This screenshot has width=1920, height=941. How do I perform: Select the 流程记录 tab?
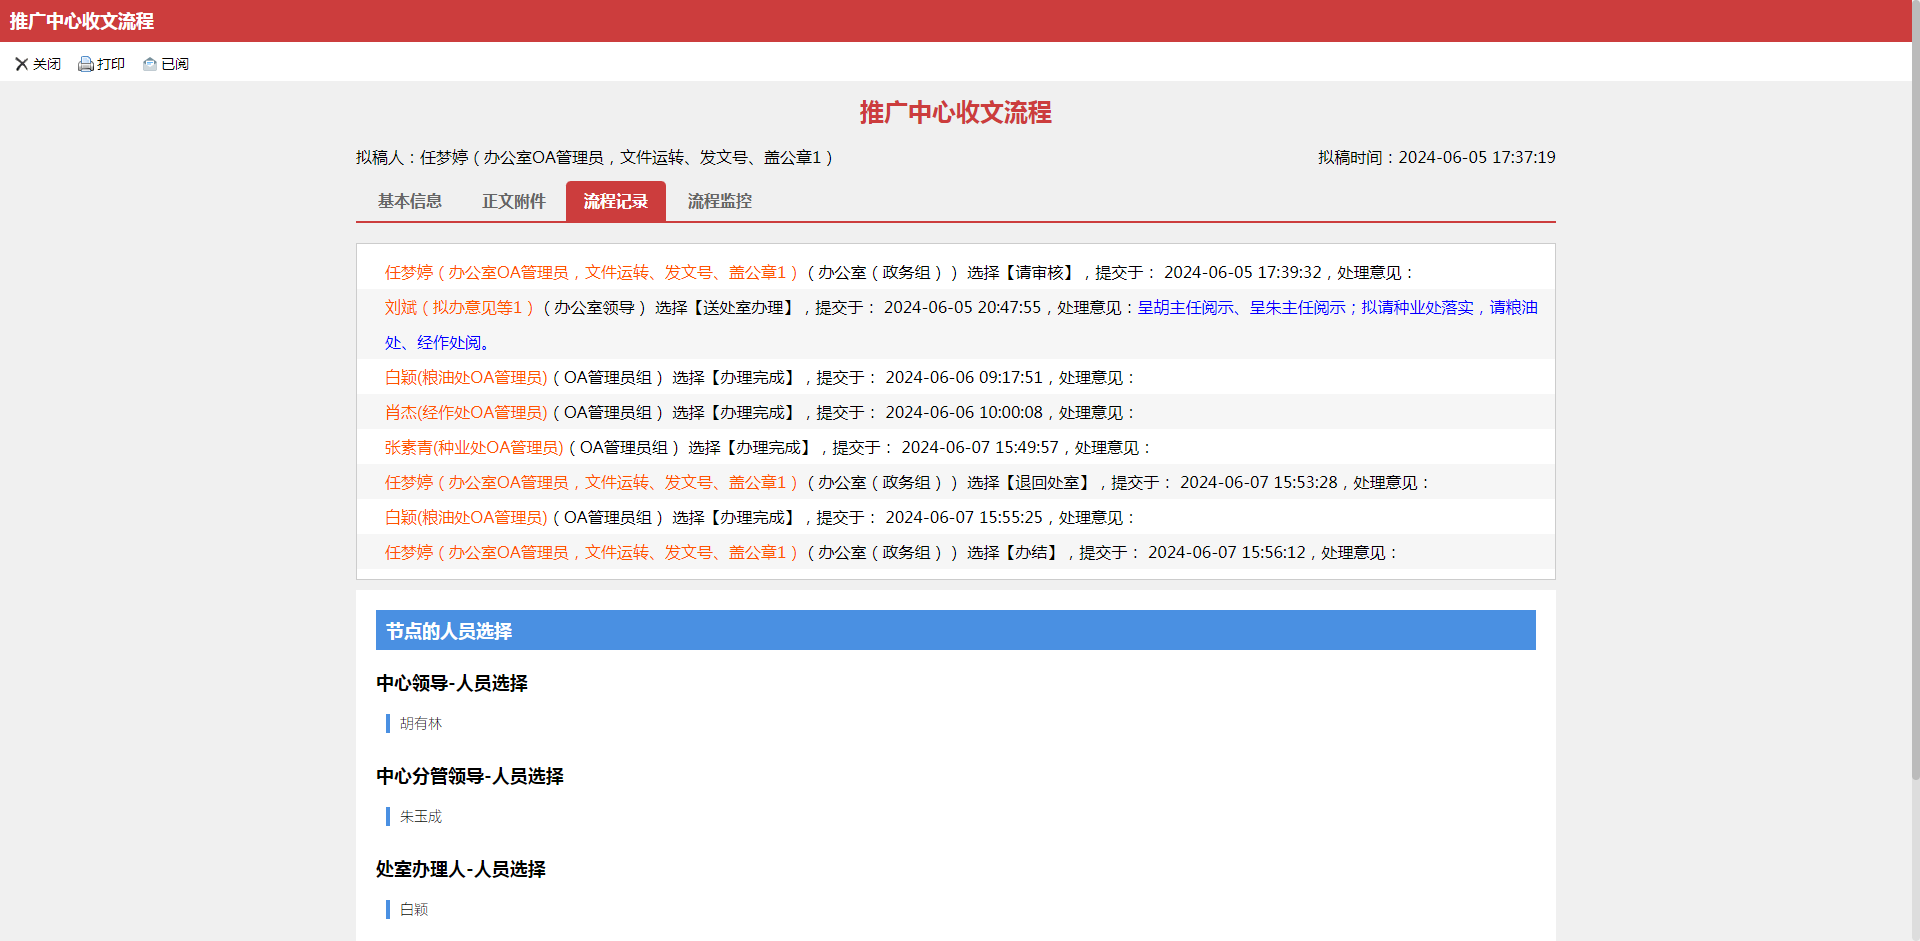[x=615, y=201]
